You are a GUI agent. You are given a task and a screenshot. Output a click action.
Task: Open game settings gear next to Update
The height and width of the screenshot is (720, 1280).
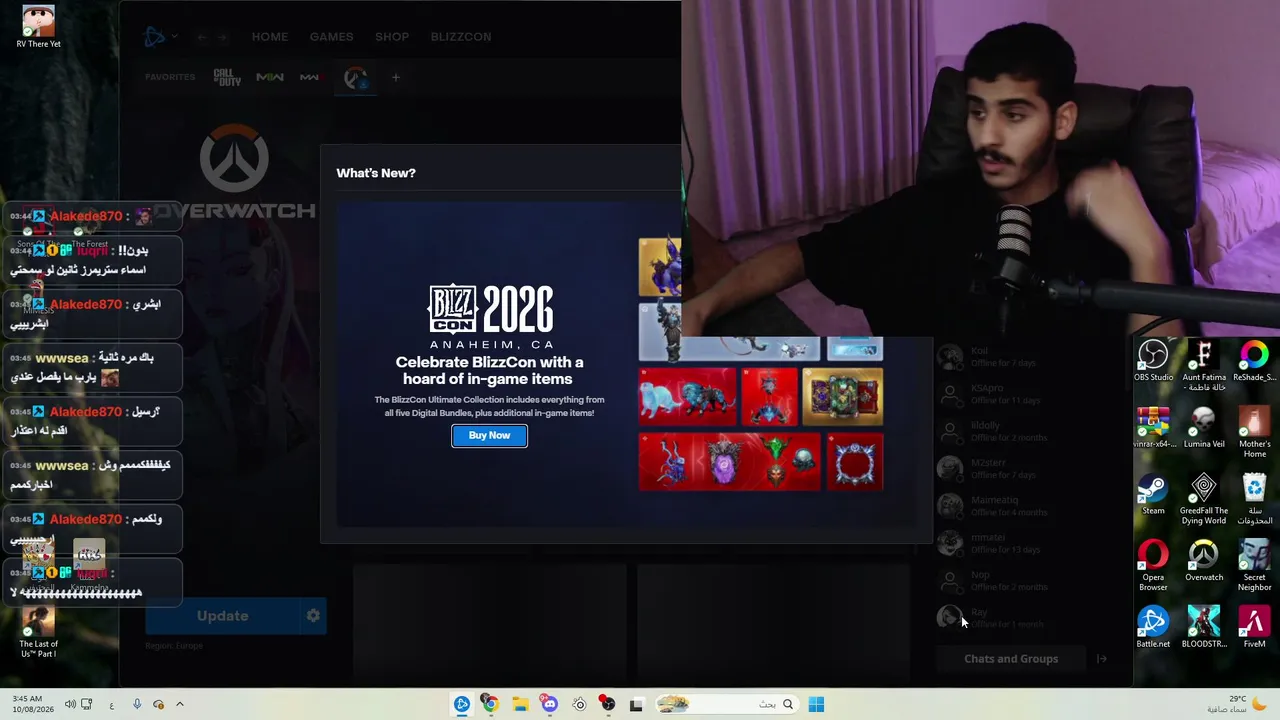(x=313, y=616)
